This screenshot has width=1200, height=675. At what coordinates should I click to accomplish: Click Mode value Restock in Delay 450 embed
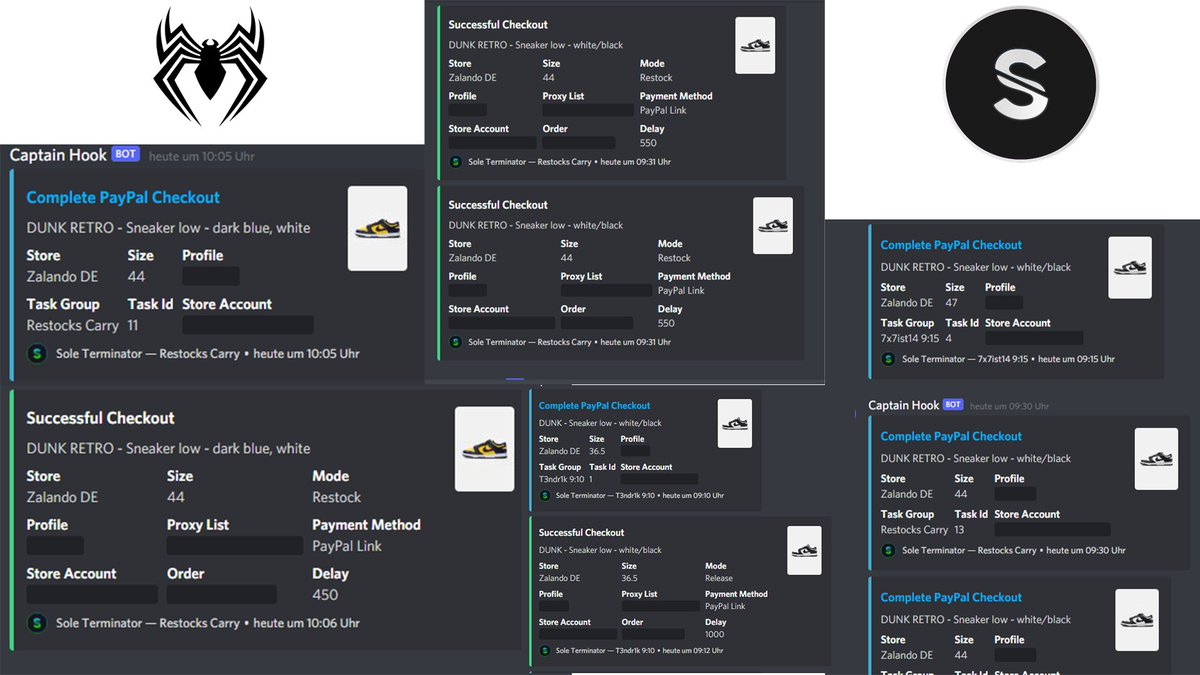[x=337, y=497]
